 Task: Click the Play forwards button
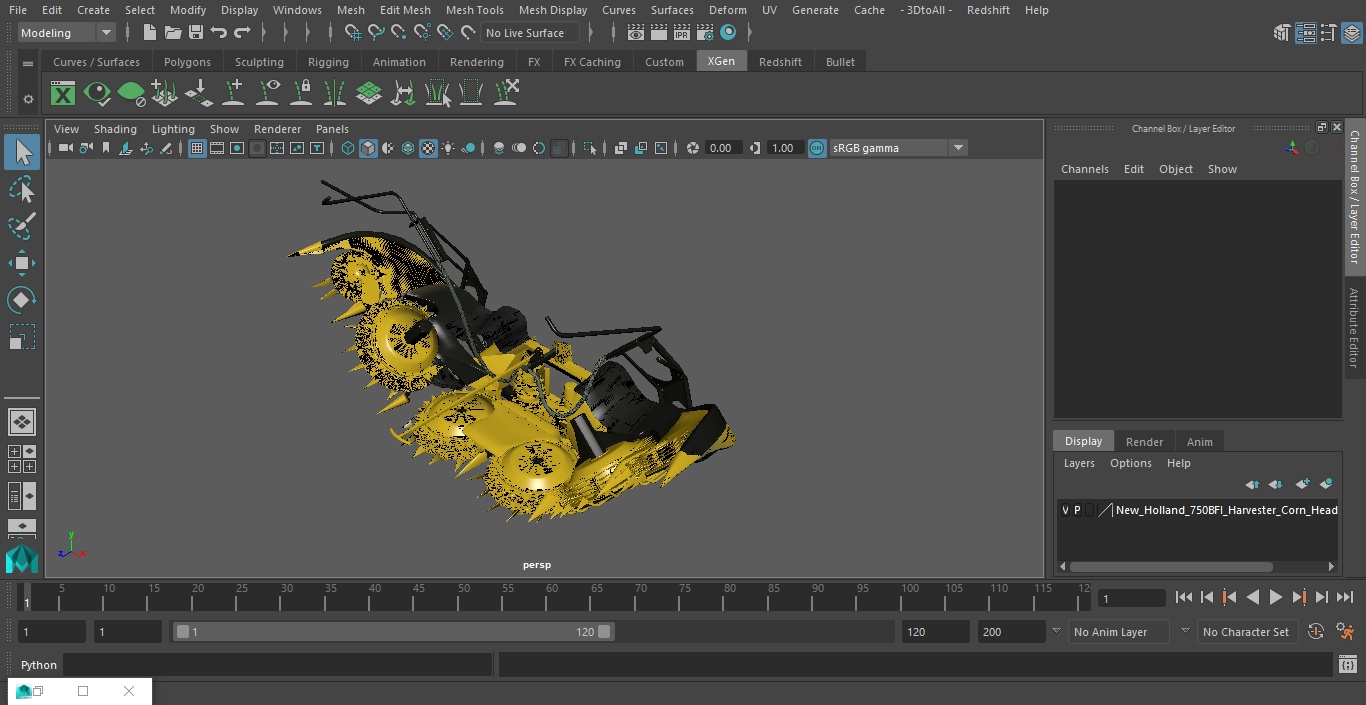[1275, 597]
